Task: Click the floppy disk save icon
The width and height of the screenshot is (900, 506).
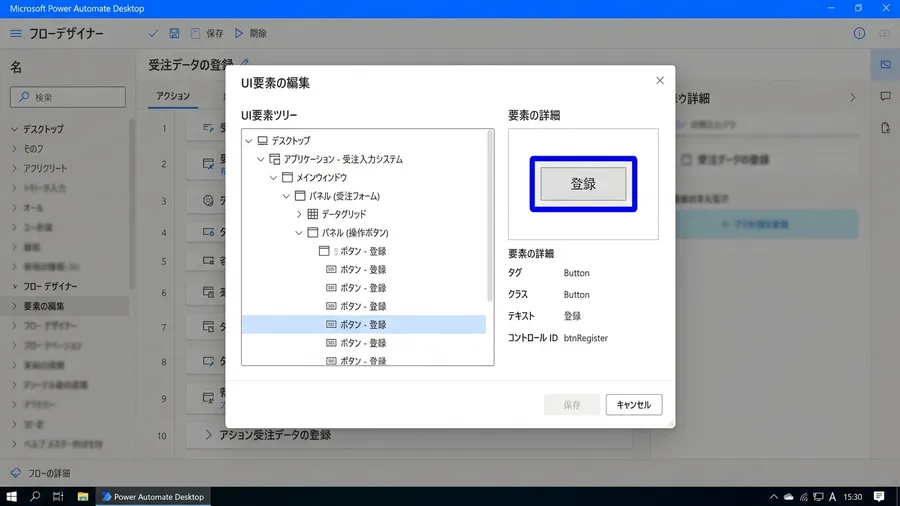Action: coord(174,34)
